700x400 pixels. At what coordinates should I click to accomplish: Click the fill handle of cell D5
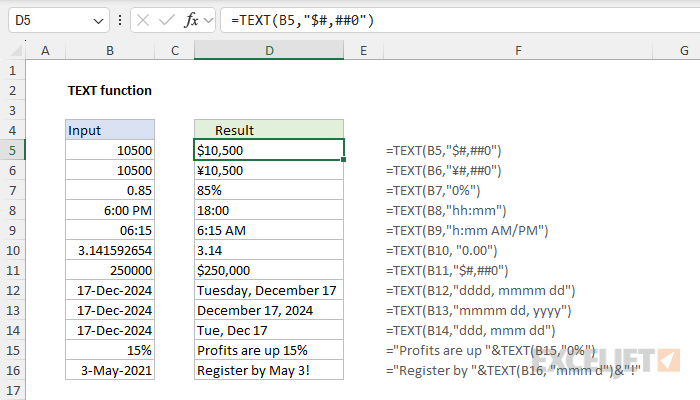(x=343, y=159)
